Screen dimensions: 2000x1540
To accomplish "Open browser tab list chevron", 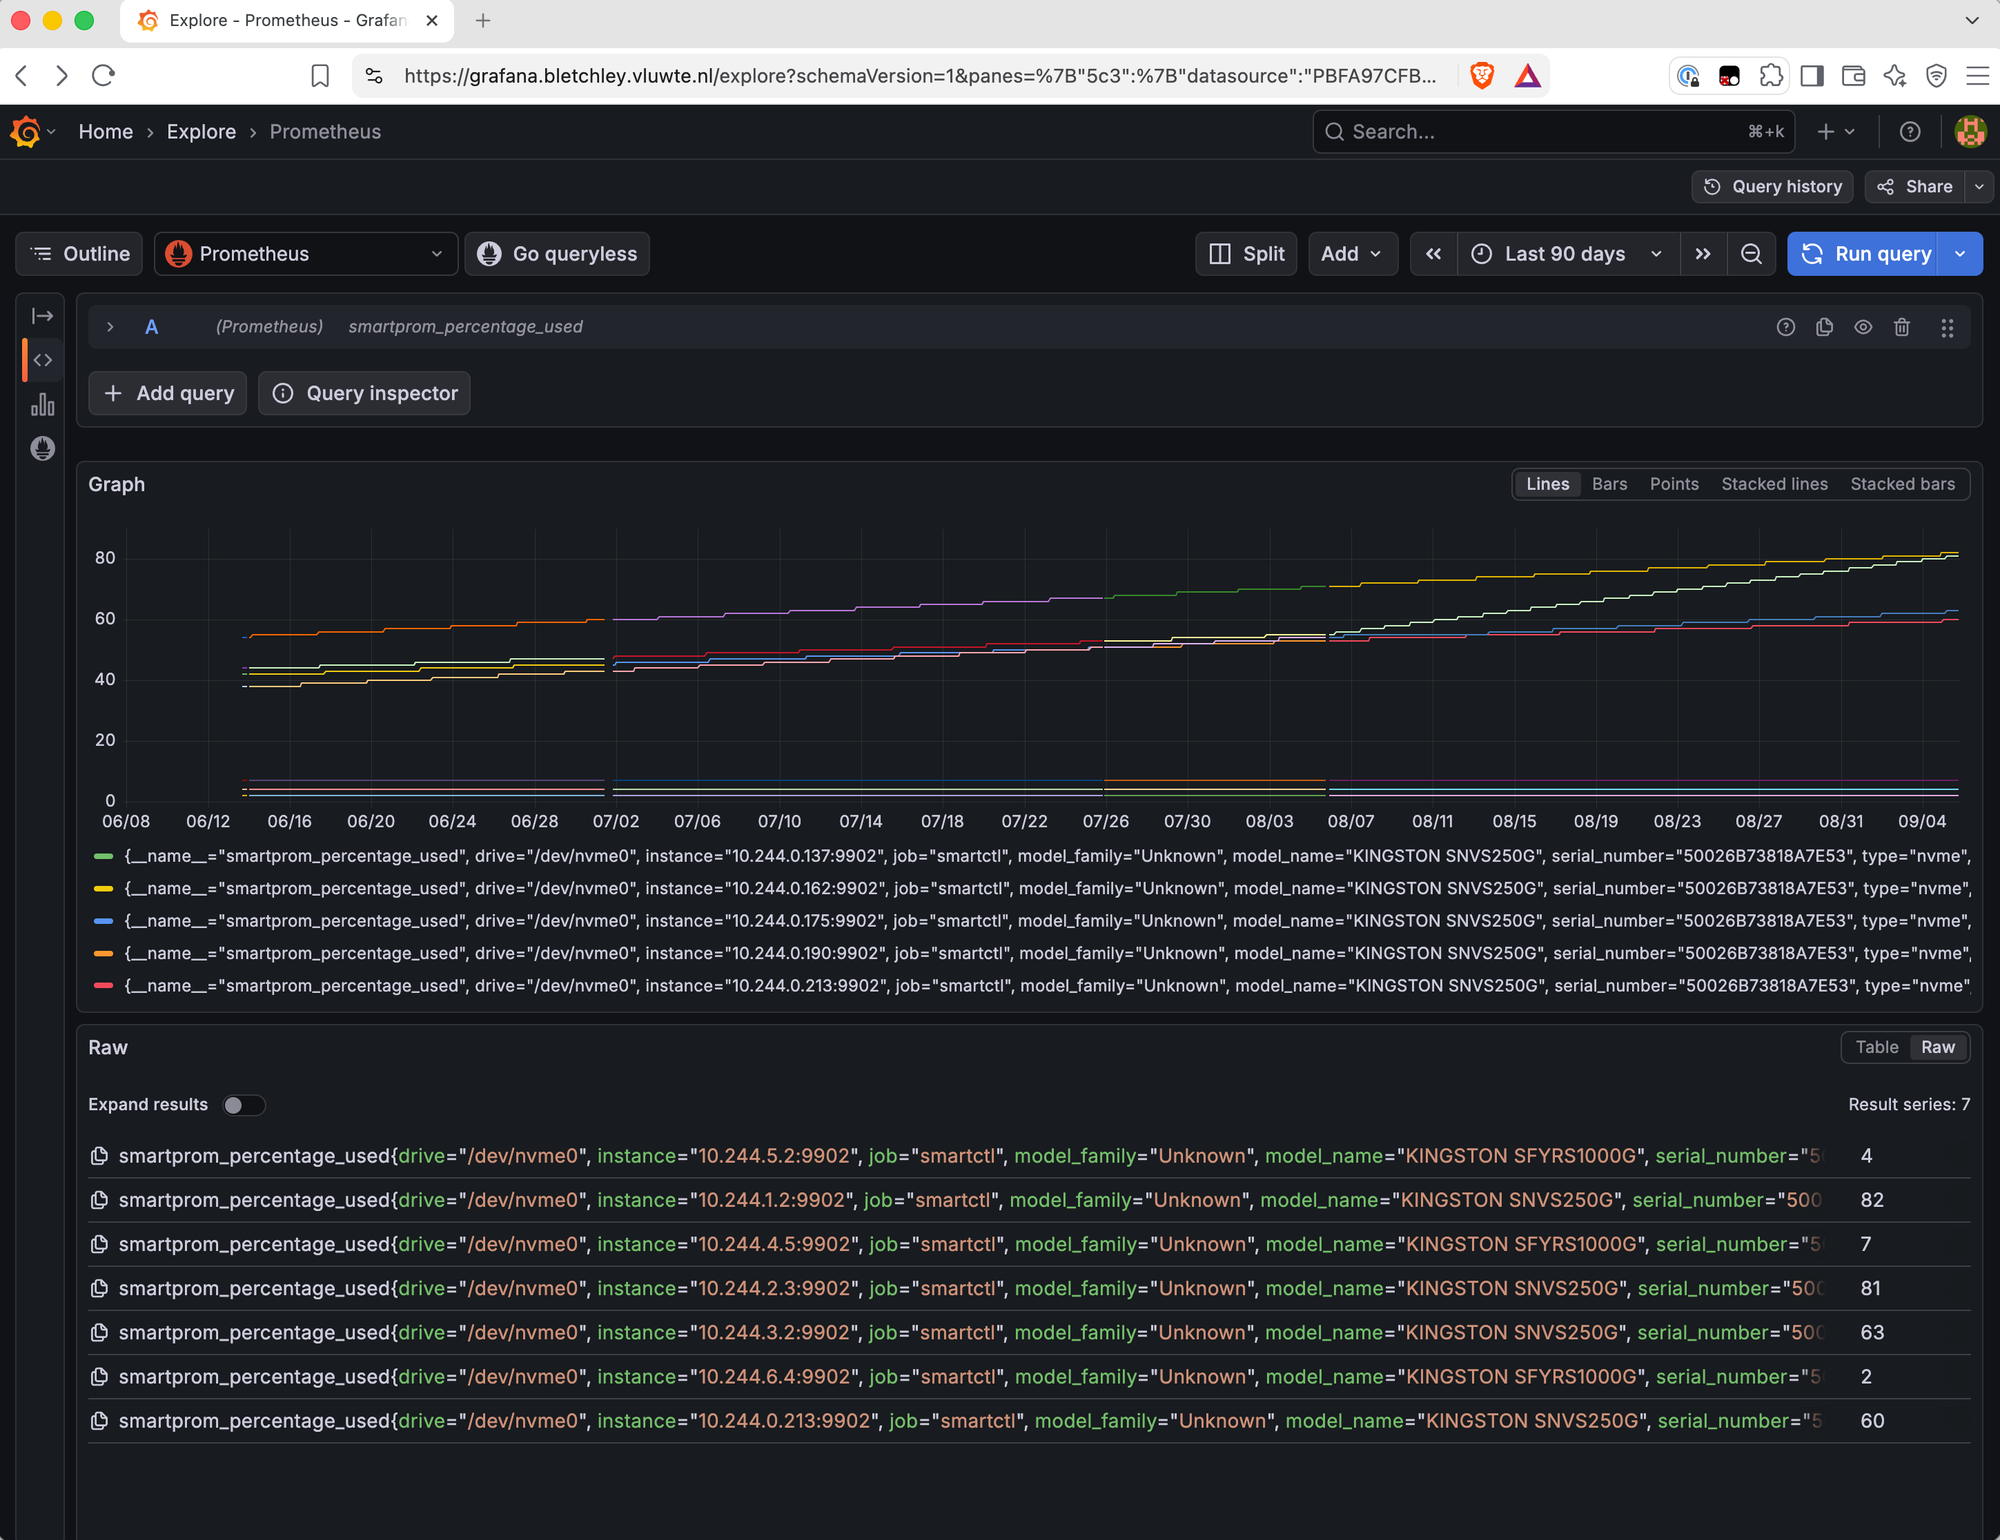I will (1972, 20).
